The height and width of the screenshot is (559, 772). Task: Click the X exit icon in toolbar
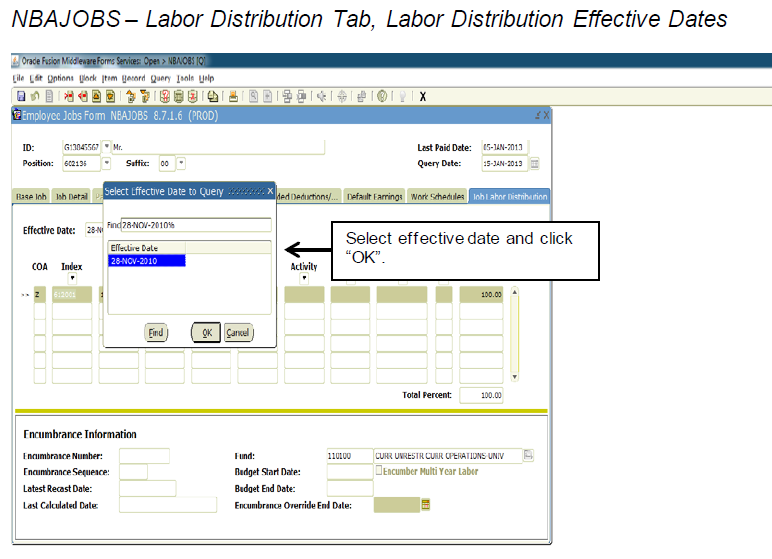click(x=423, y=96)
